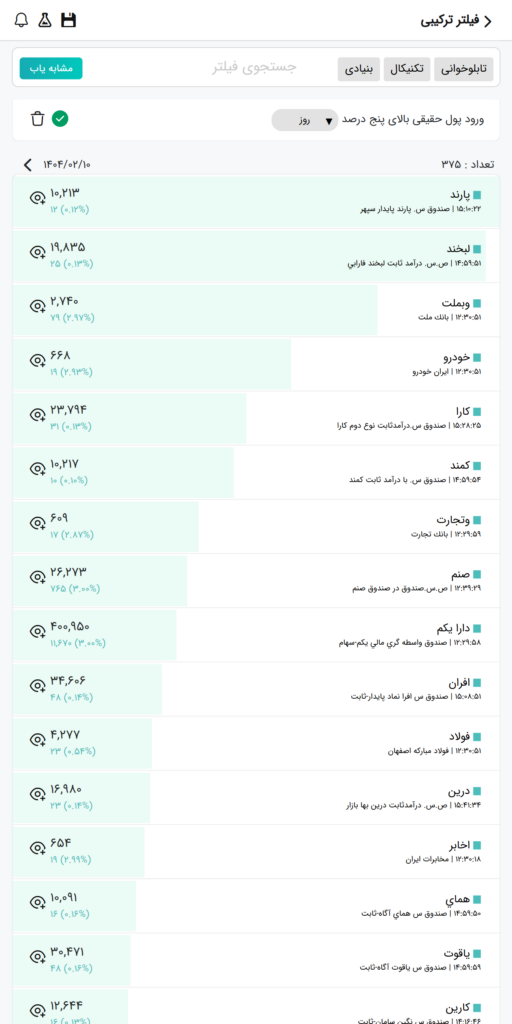Open the روز period dropdown
The width and height of the screenshot is (512, 1024).
click(x=305, y=120)
